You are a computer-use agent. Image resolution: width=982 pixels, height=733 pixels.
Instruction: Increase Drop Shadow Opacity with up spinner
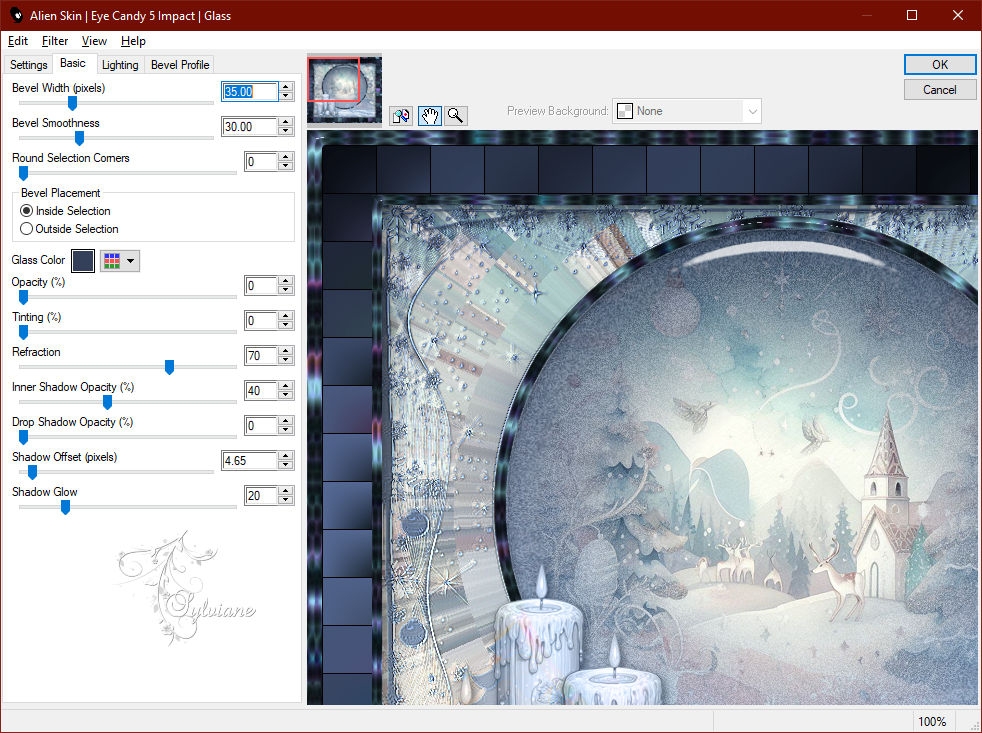pos(286,422)
